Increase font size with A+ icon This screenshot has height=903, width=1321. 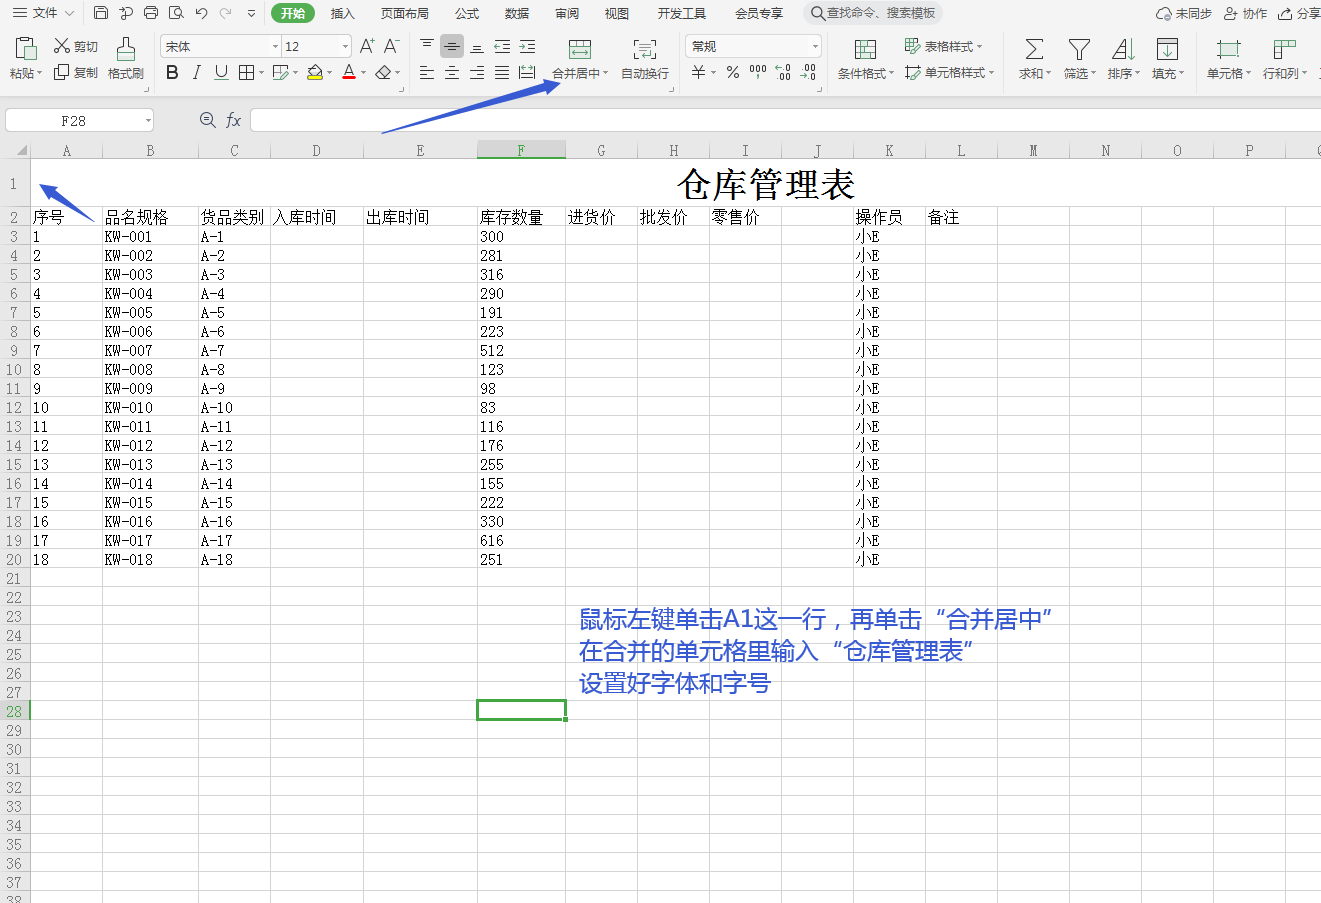[x=367, y=46]
